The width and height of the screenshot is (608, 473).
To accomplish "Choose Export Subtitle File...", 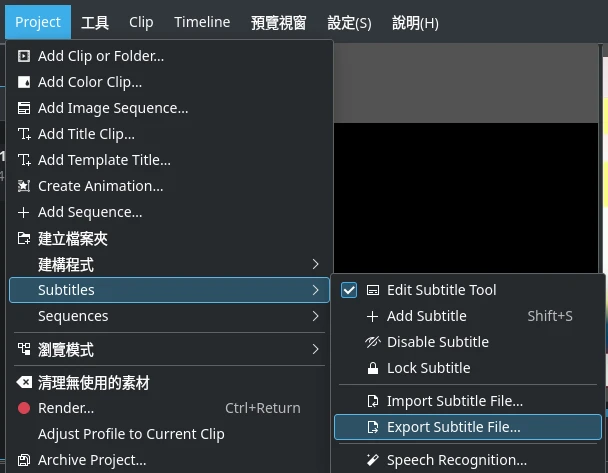I will 453,427.
